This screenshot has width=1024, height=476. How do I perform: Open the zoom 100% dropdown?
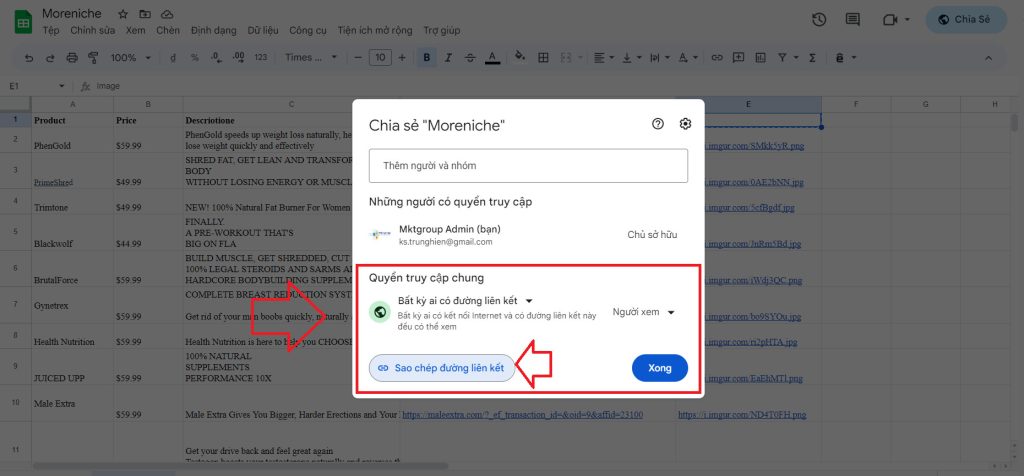point(130,58)
